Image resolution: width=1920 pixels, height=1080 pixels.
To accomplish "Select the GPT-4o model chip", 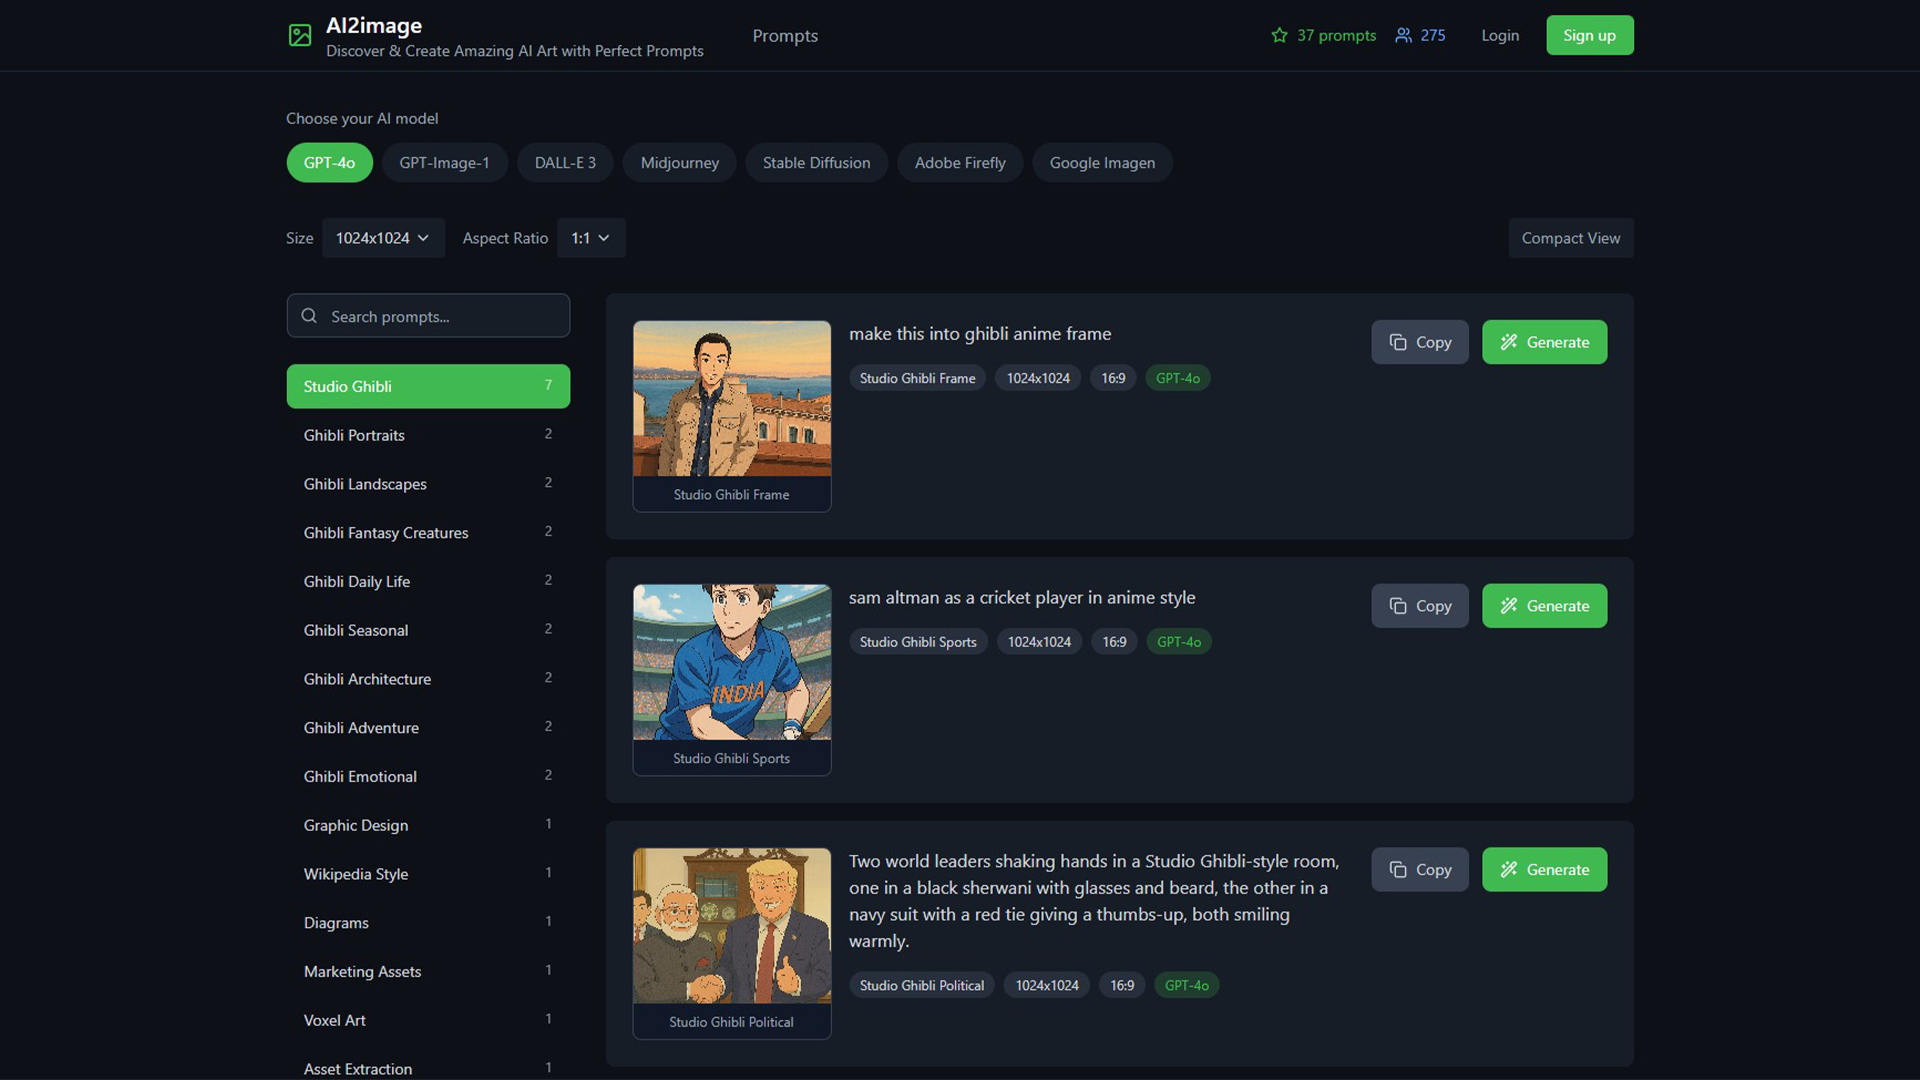I will (329, 163).
